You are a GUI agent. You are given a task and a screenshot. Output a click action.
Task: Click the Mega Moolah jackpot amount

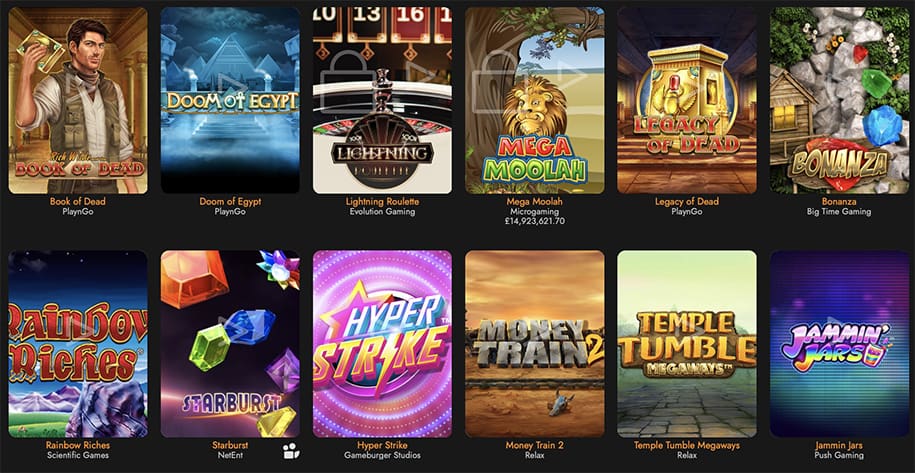535,221
